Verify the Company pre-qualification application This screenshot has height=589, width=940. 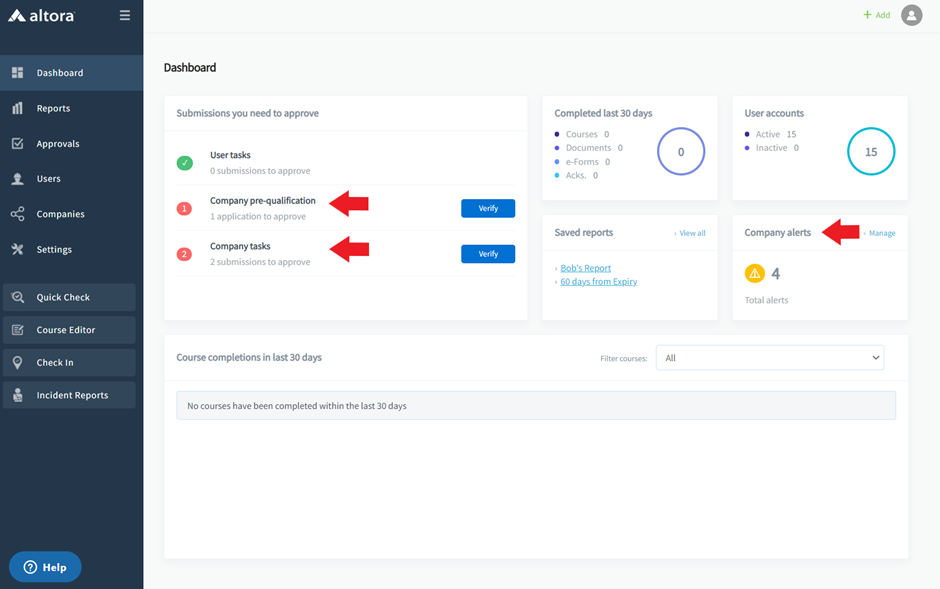487,208
